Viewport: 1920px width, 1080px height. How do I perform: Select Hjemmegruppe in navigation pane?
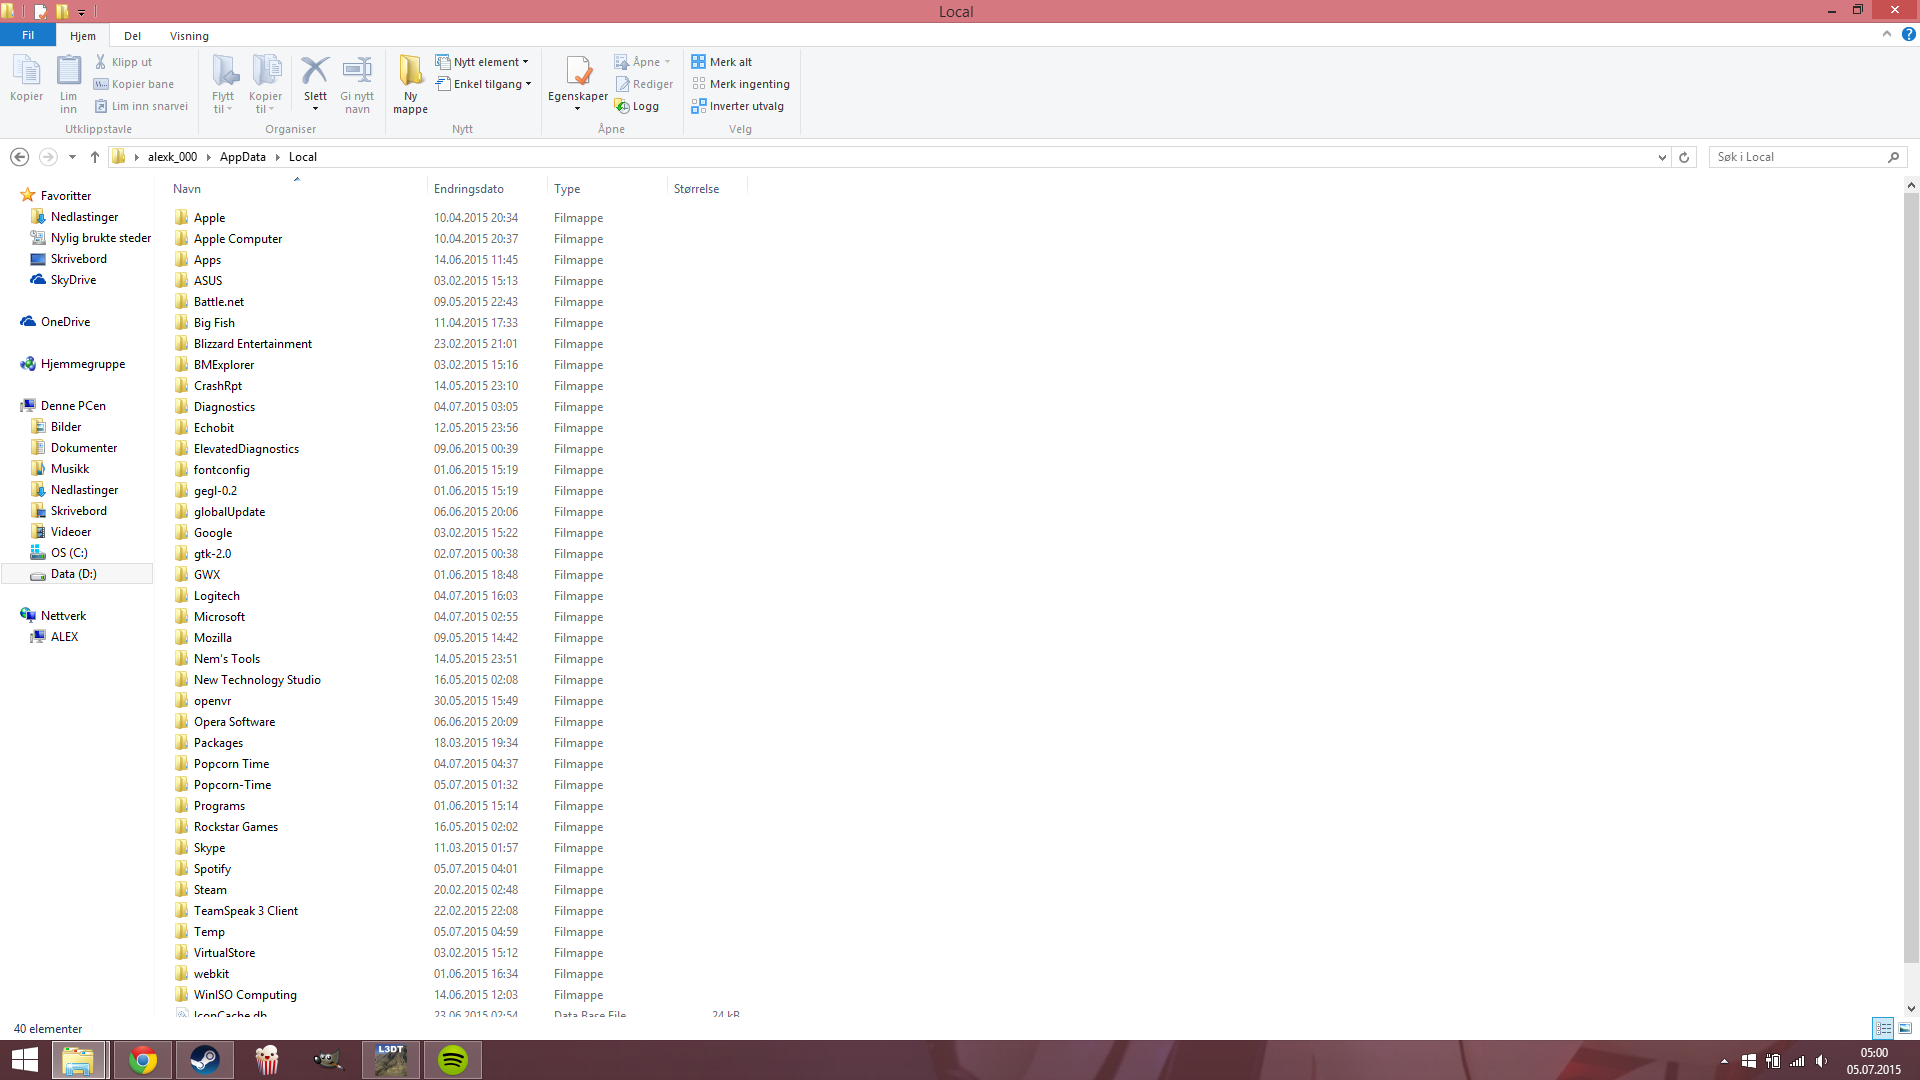pyautogui.click(x=83, y=364)
